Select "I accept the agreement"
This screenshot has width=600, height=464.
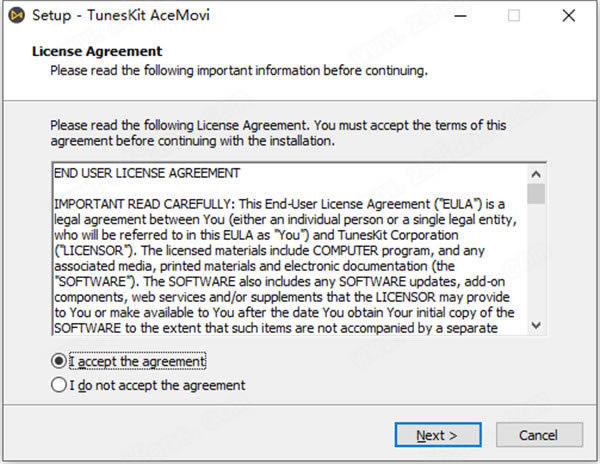coord(59,361)
